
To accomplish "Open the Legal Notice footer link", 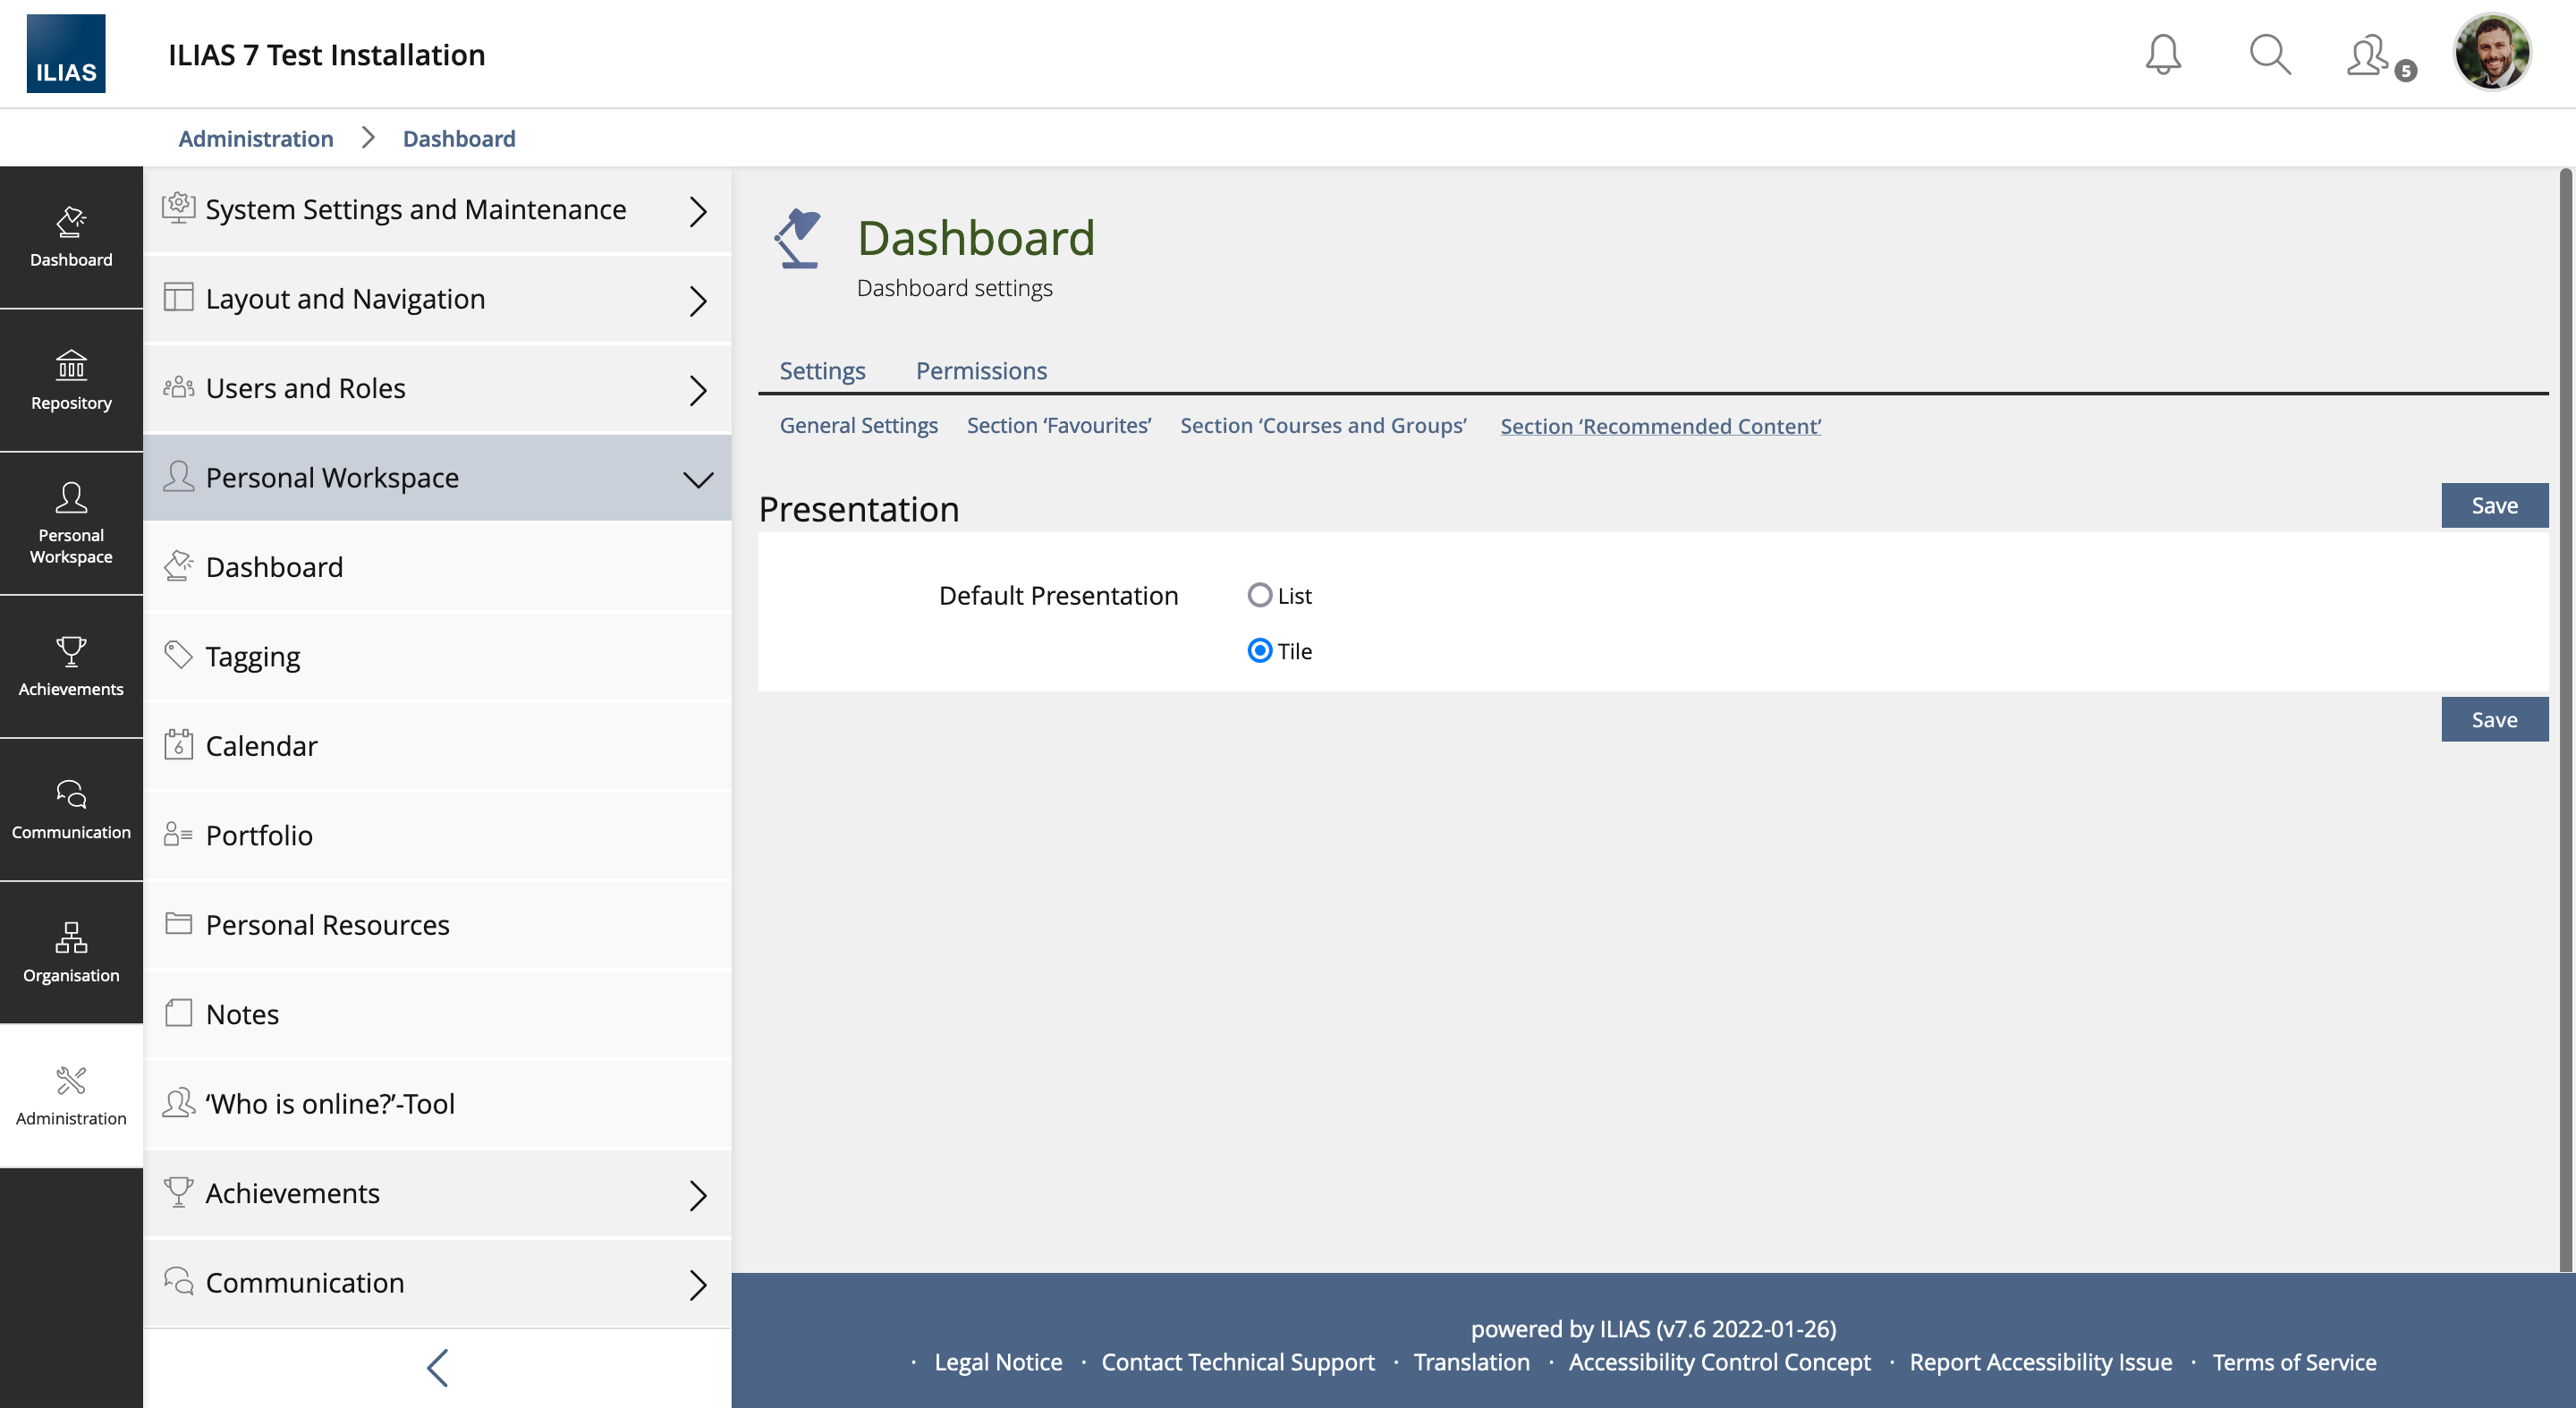I will pyautogui.click(x=997, y=1362).
